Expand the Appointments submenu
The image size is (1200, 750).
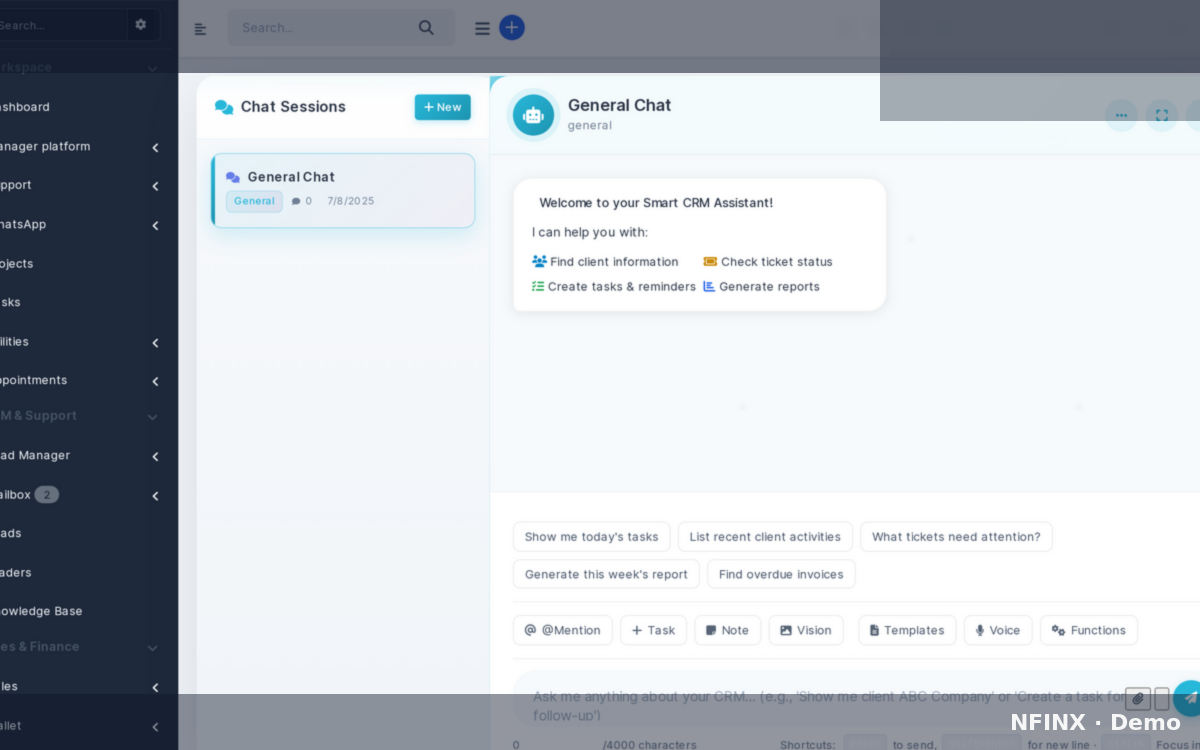tap(155, 381)
